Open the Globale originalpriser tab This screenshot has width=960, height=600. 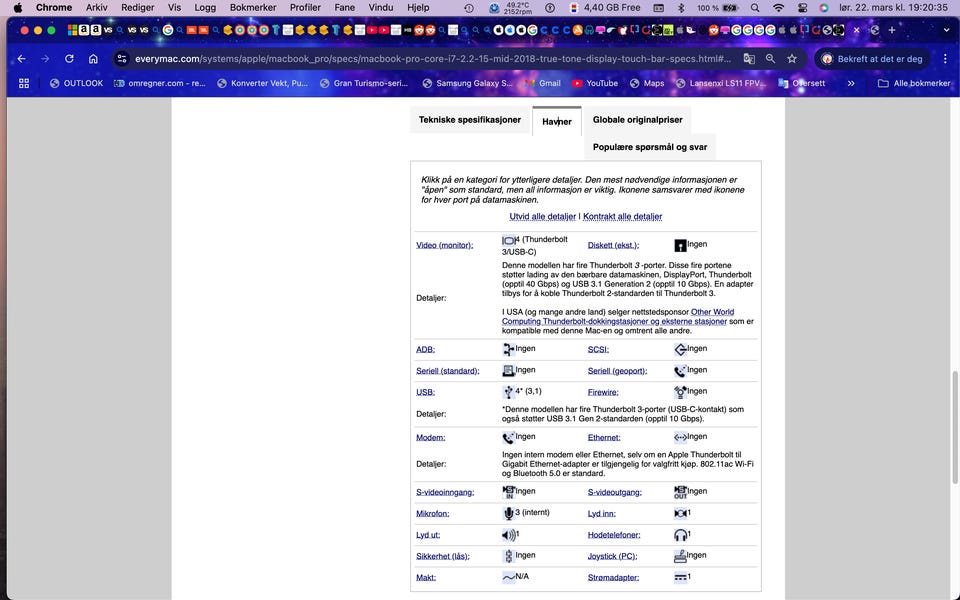(637, 120)
